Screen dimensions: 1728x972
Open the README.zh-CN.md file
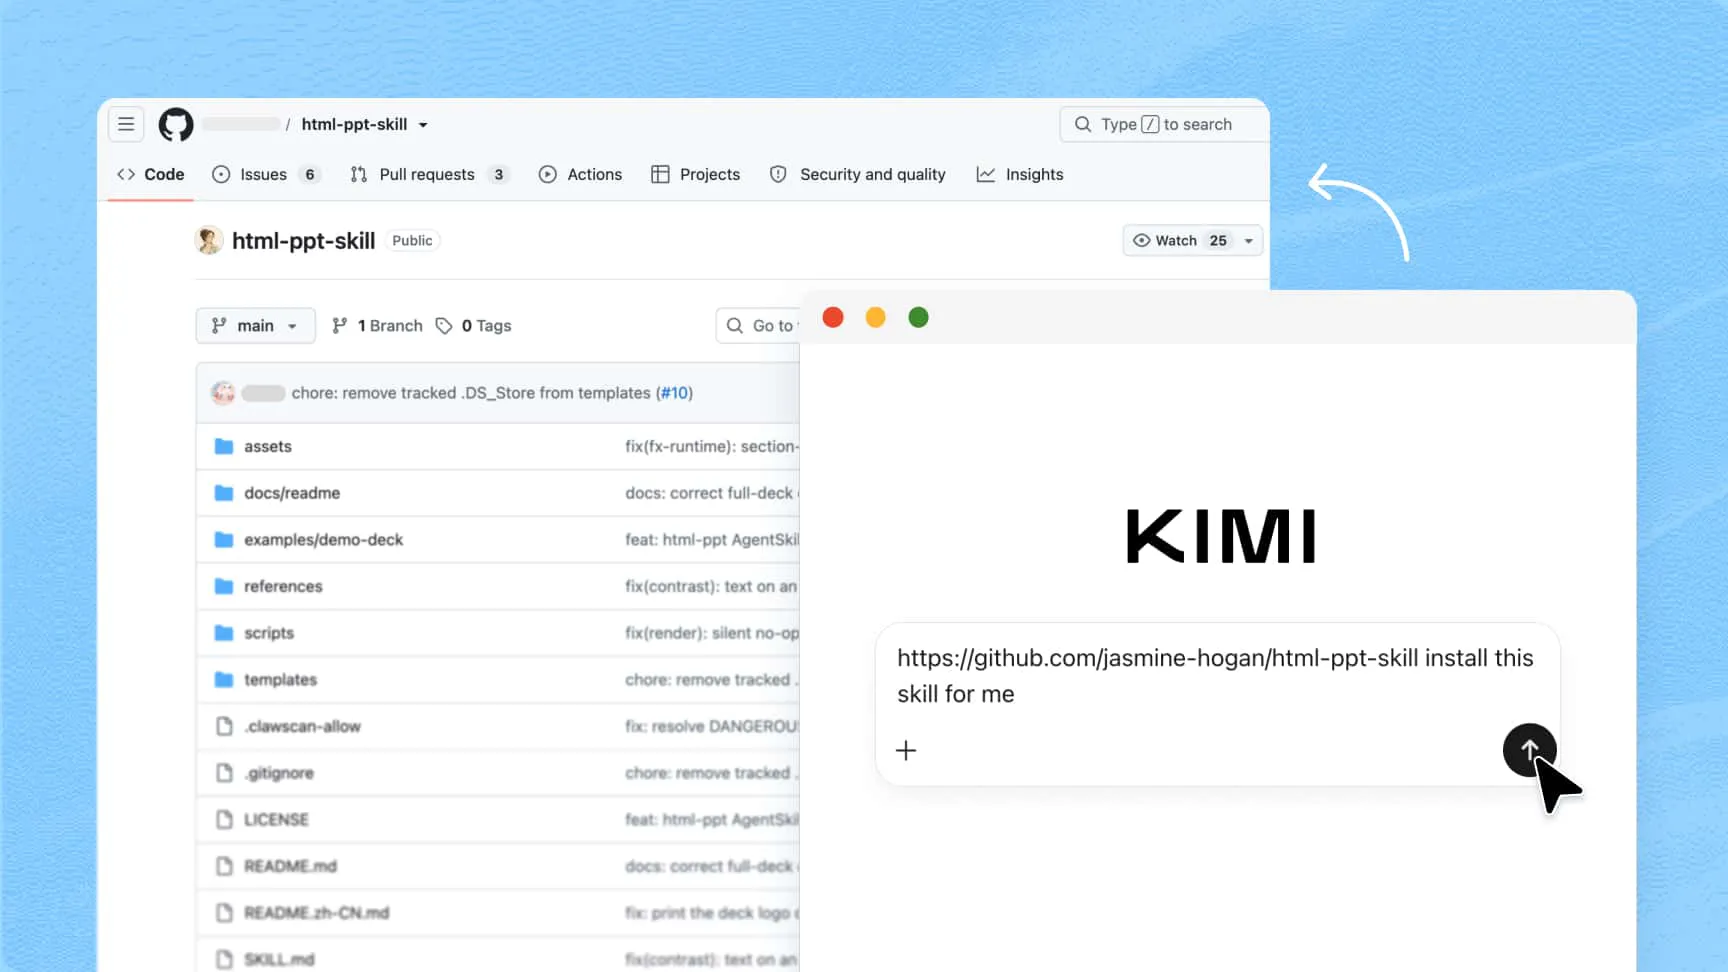(x=316, y=913)
